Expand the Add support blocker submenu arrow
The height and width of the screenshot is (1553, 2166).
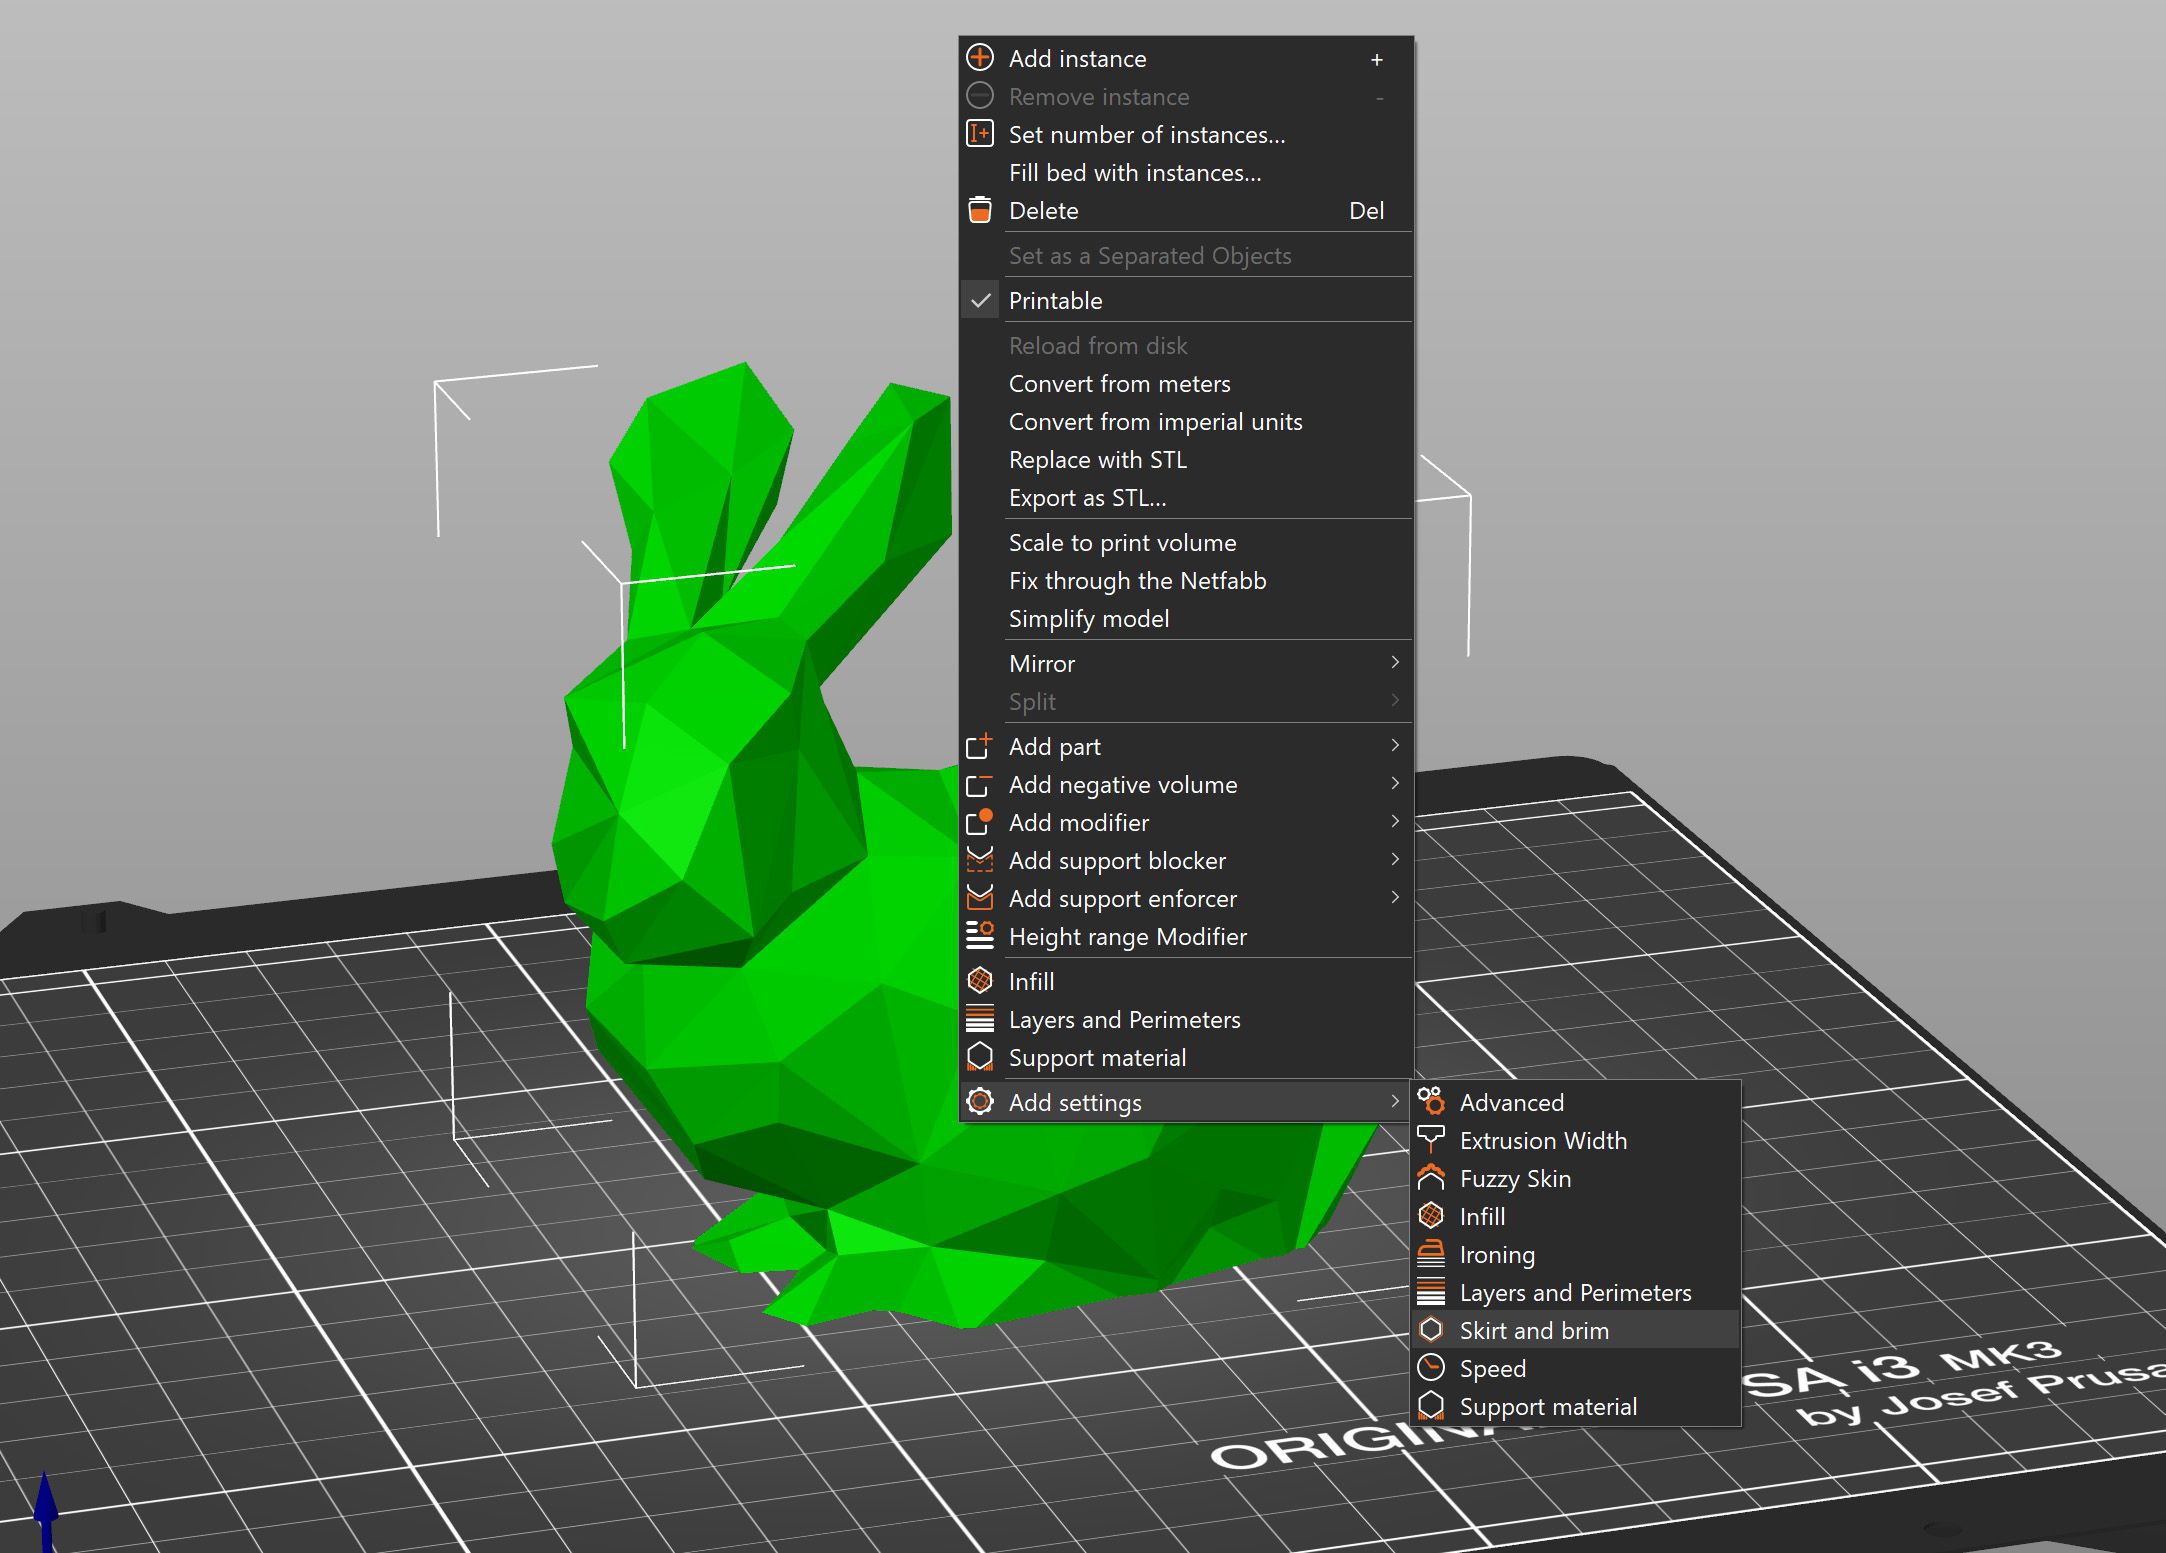tap(1395, 860)
